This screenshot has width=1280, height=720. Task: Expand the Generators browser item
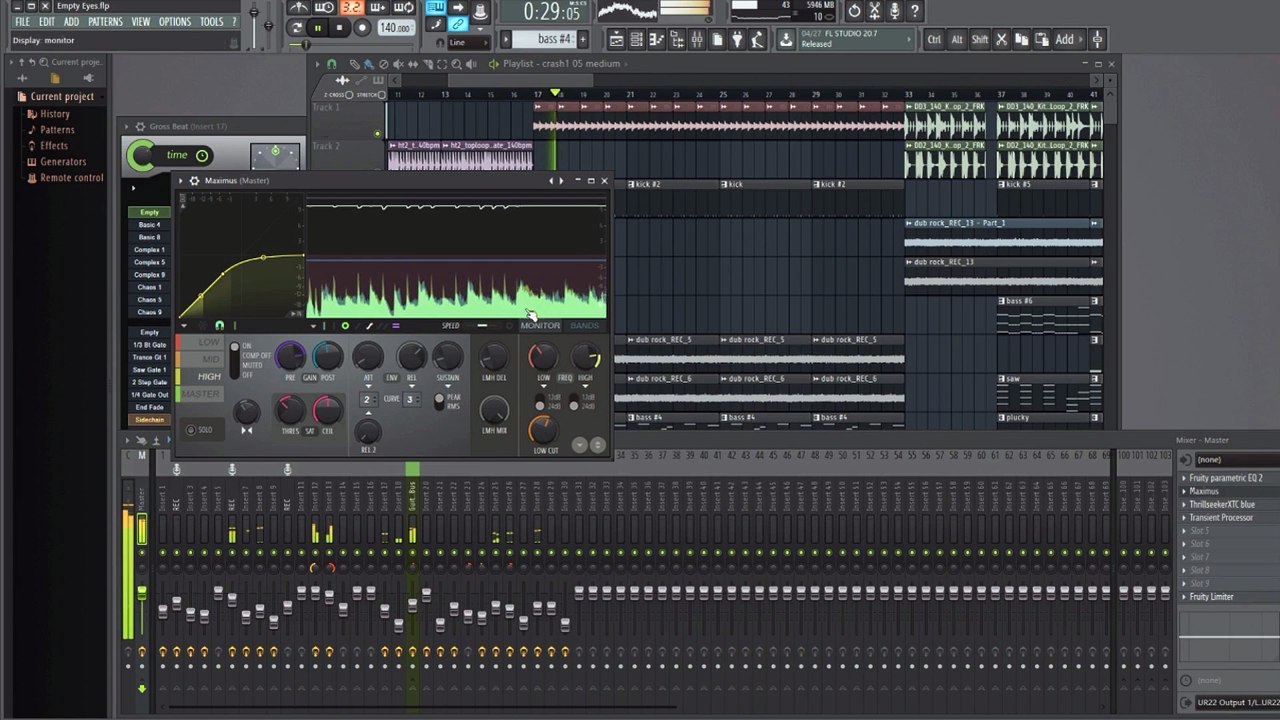point(62,162)
